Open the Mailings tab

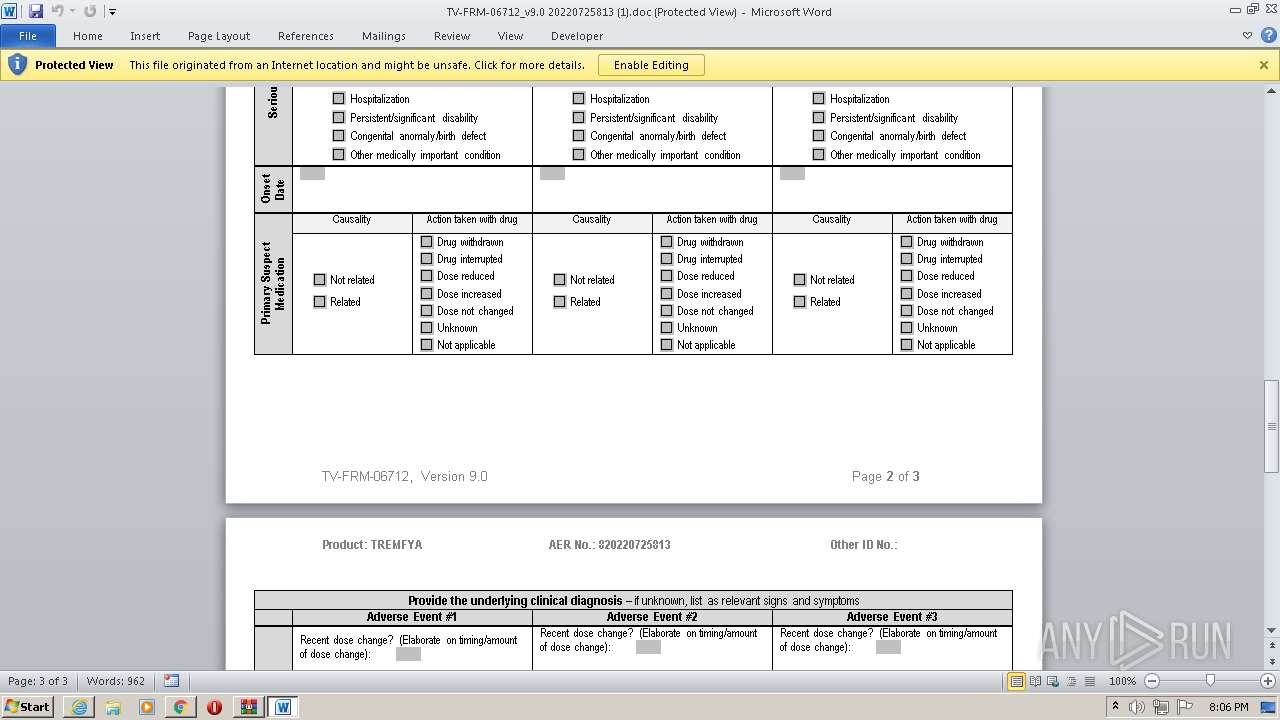coord(384,36)
